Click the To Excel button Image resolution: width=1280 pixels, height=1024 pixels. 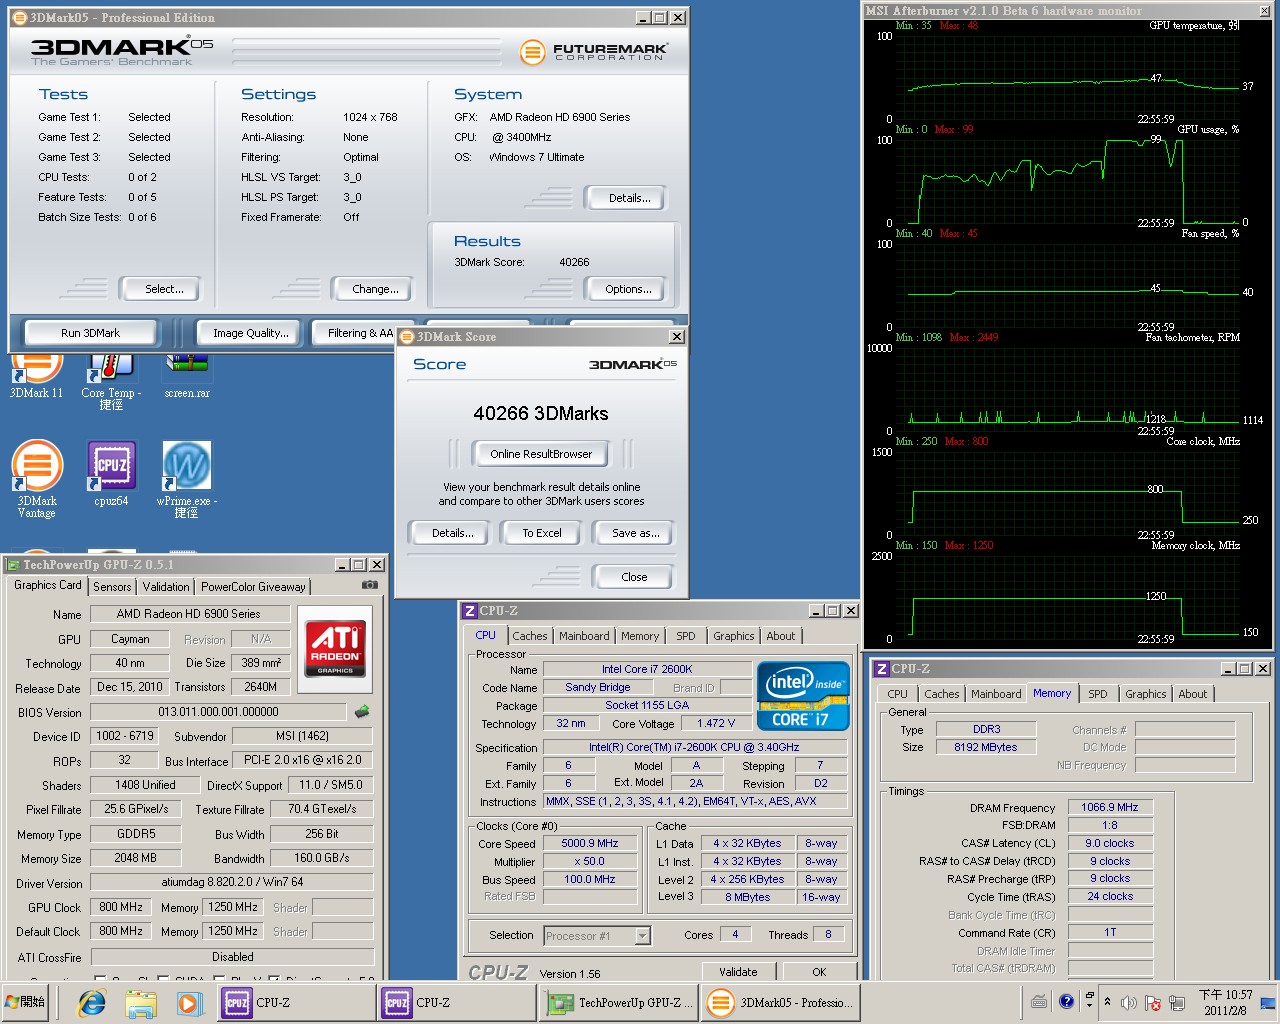pos(542,533)
